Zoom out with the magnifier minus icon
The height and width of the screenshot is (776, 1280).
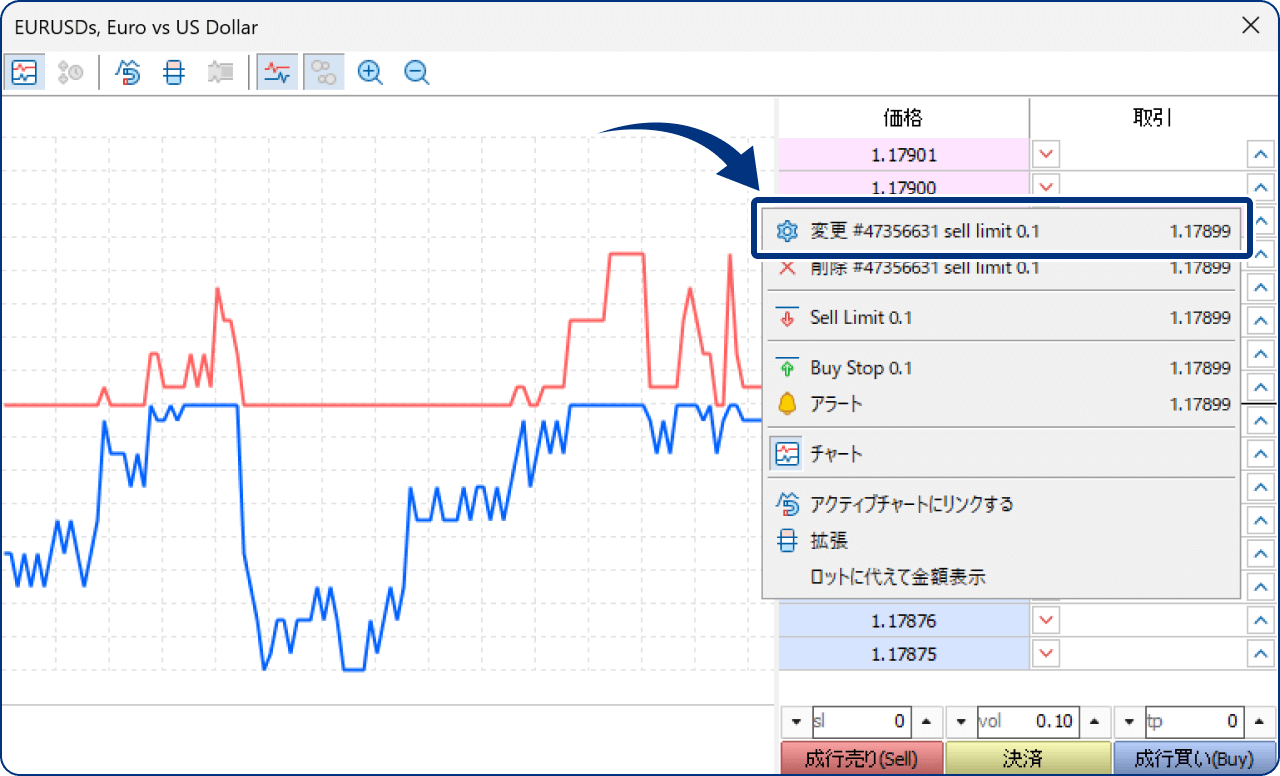click(417, 72)
